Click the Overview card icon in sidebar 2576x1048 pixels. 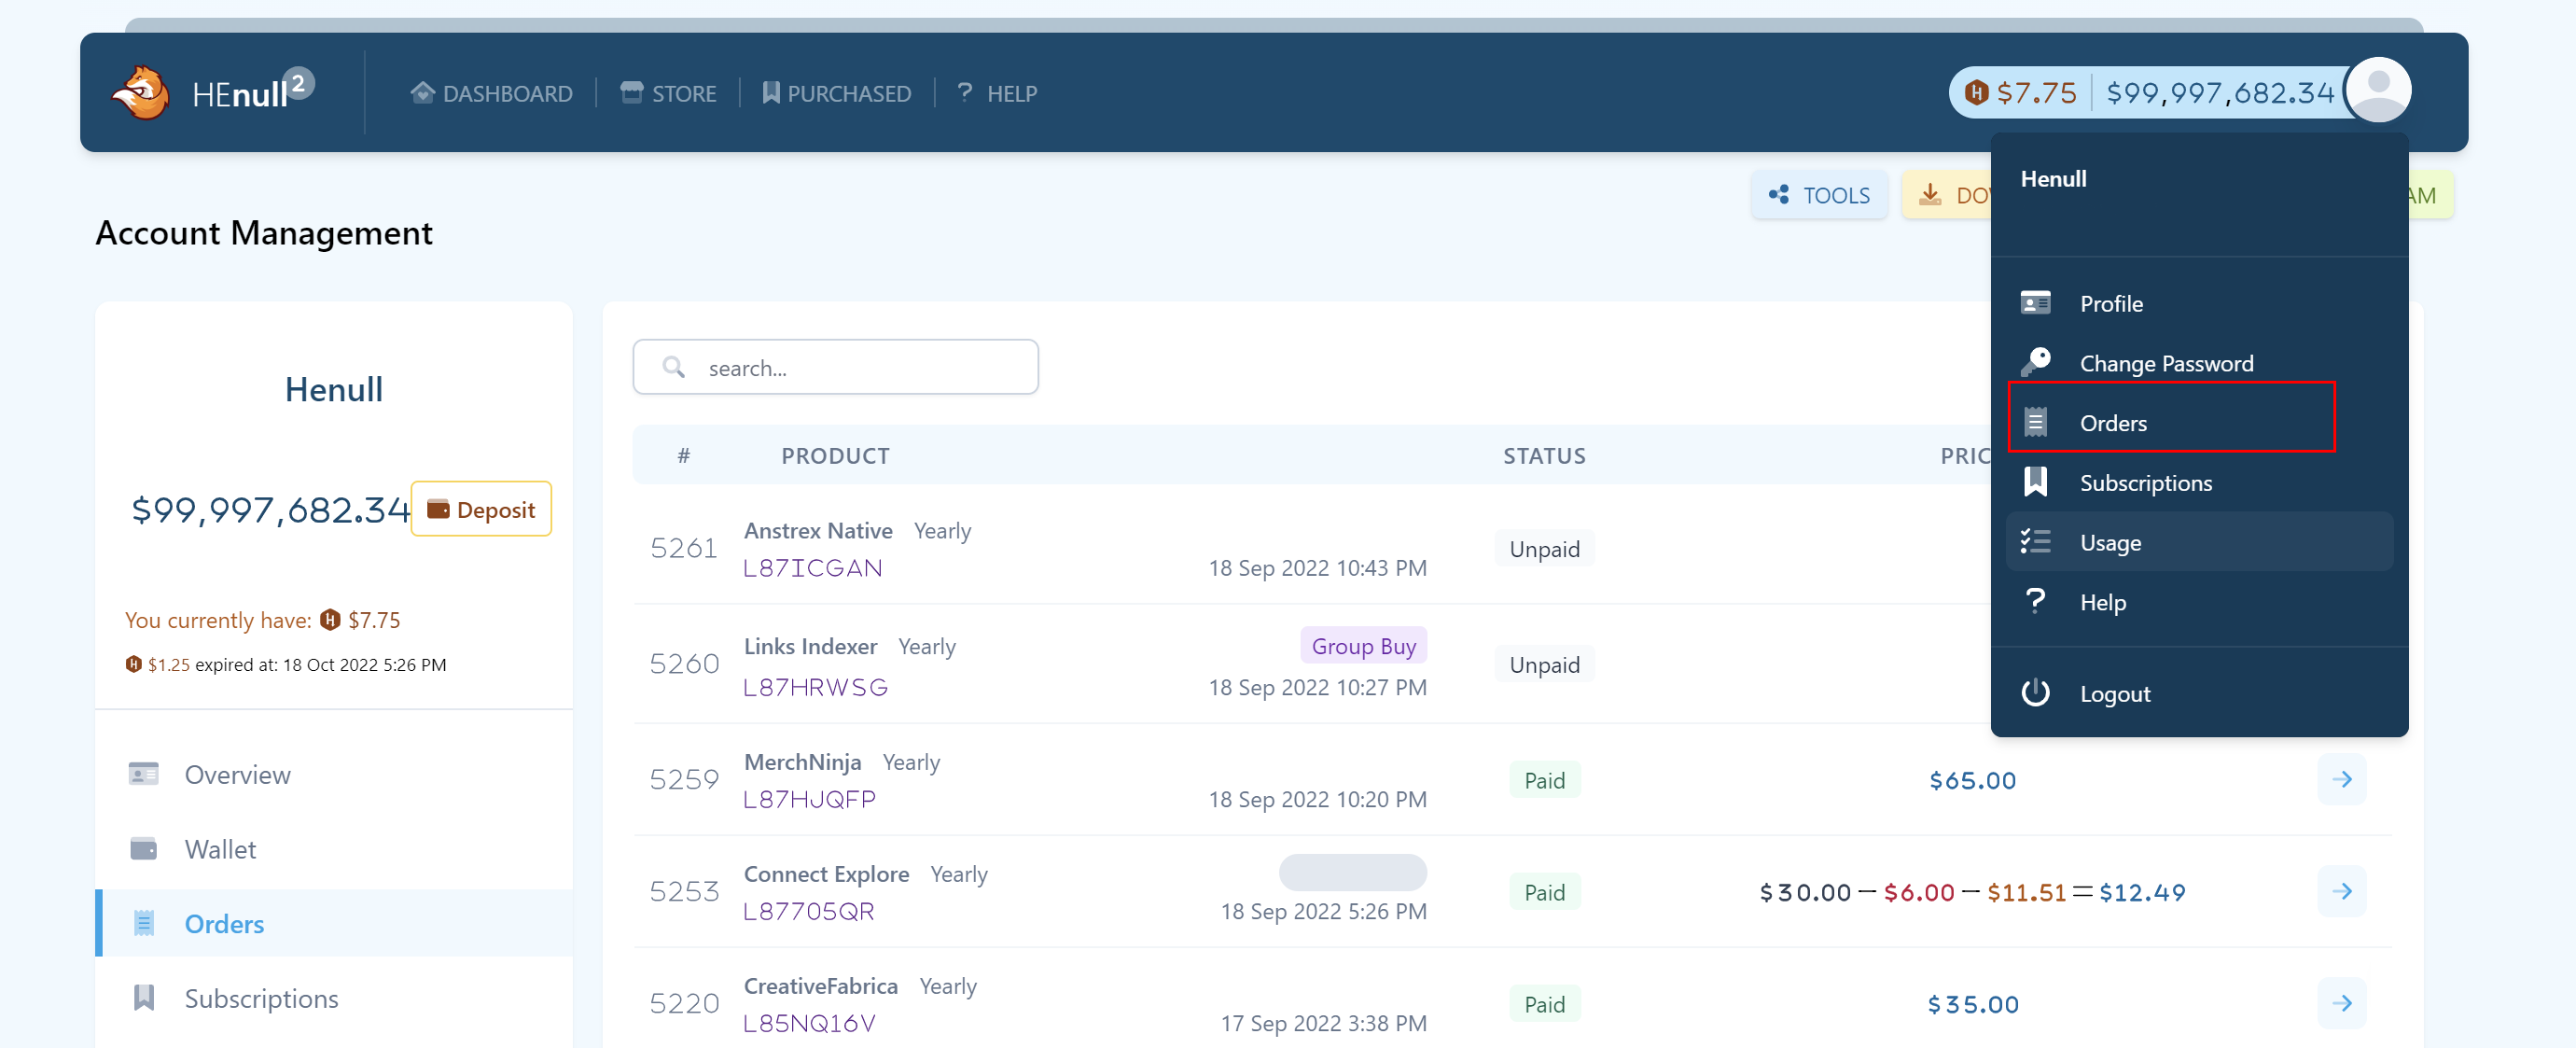(143, 774)
